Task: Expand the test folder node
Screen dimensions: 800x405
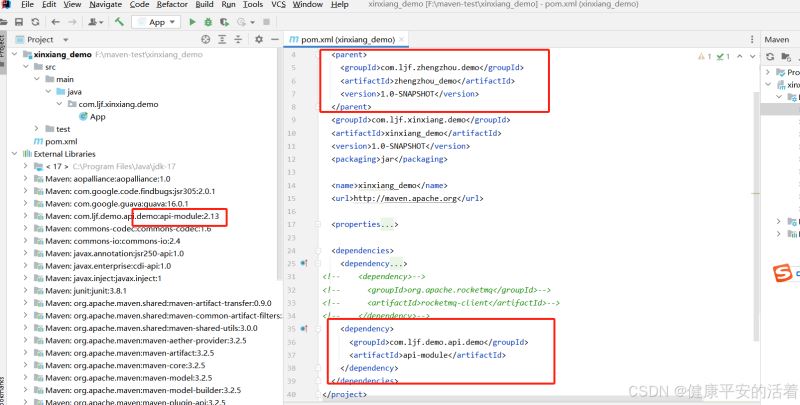Action: [37, 129]
